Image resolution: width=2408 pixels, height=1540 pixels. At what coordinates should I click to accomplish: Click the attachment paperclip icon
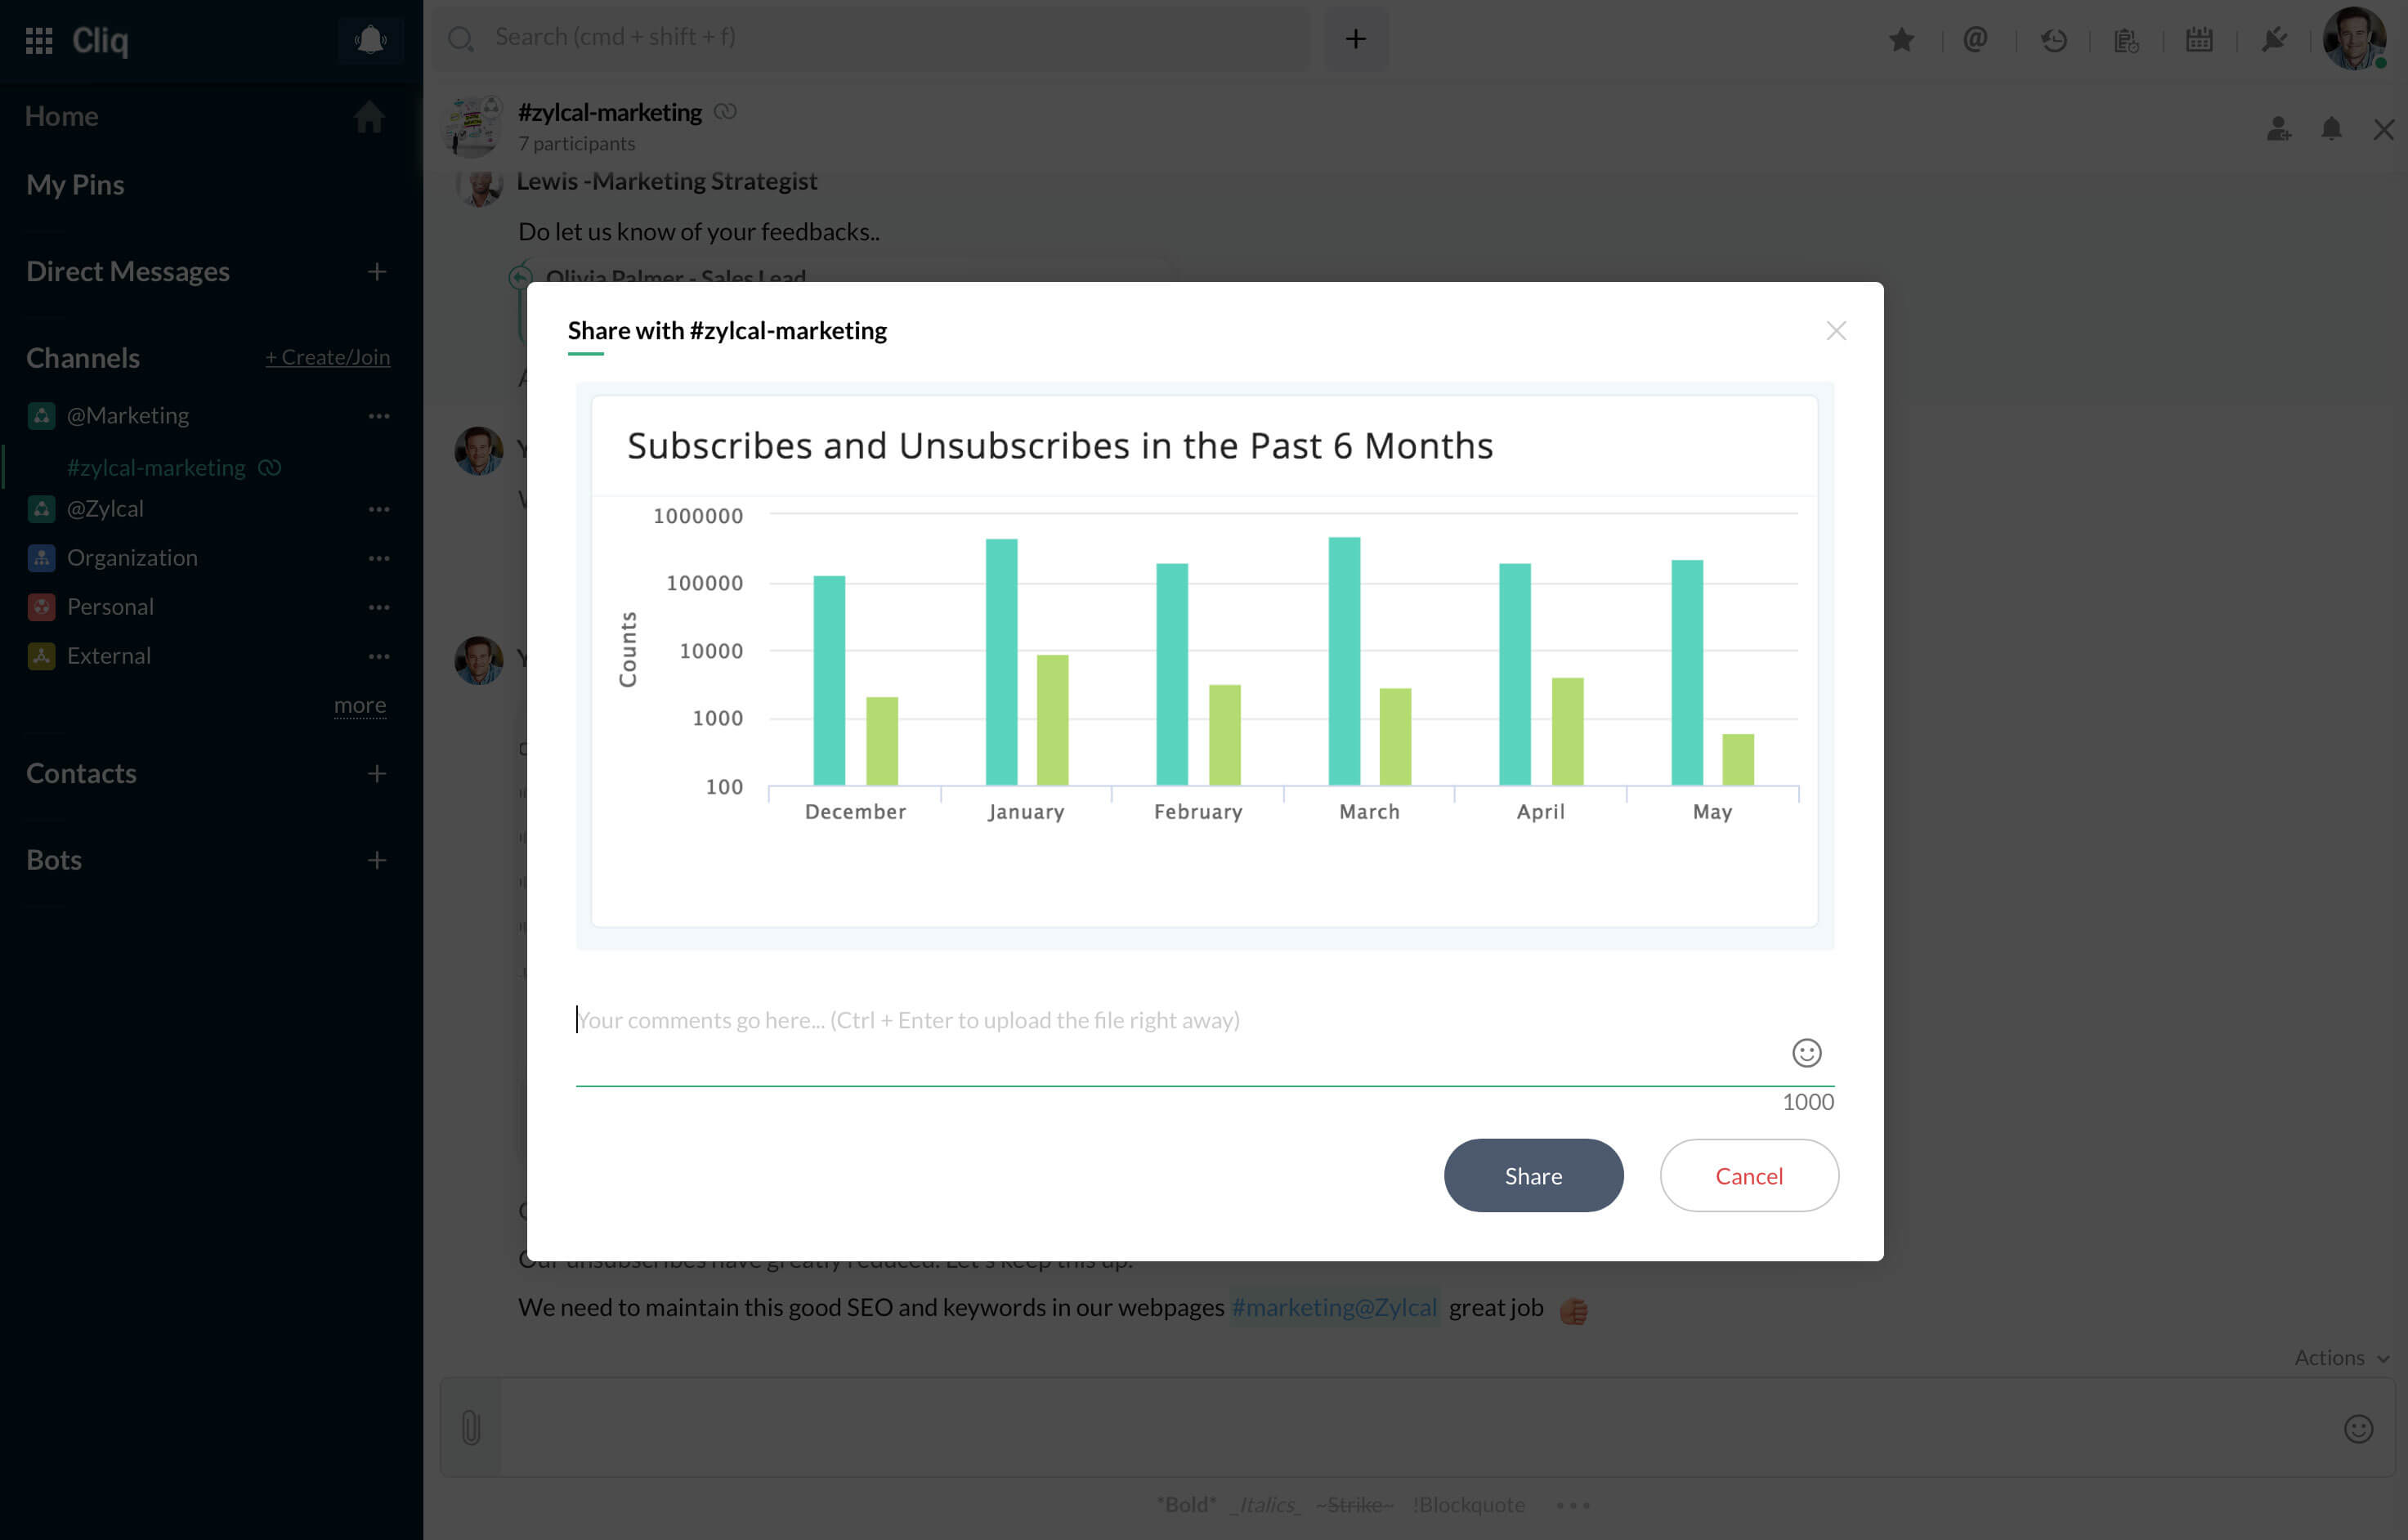click(471, 1427)
